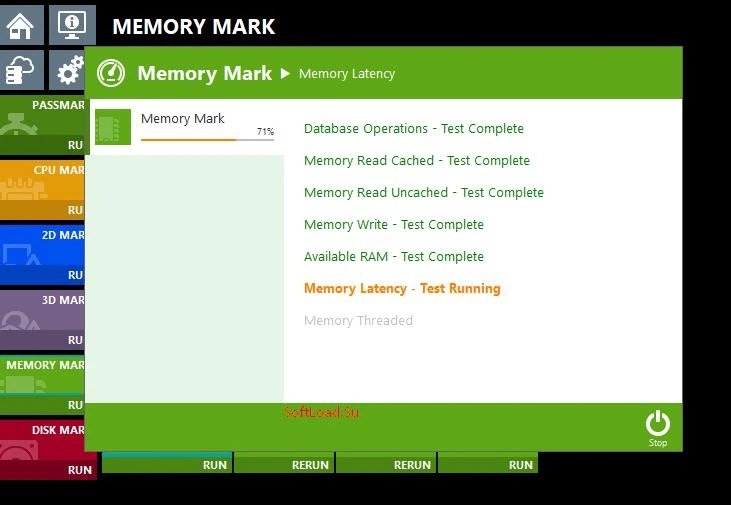This screenshot has width=731, height=505.
Task: Stop the running test with power icon
Action: click(657, 428)
